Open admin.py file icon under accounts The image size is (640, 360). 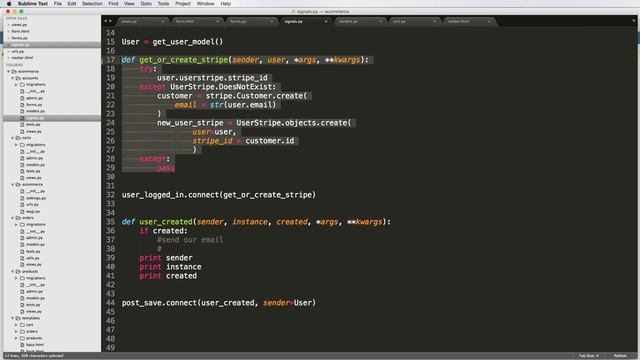click(22, 98)
